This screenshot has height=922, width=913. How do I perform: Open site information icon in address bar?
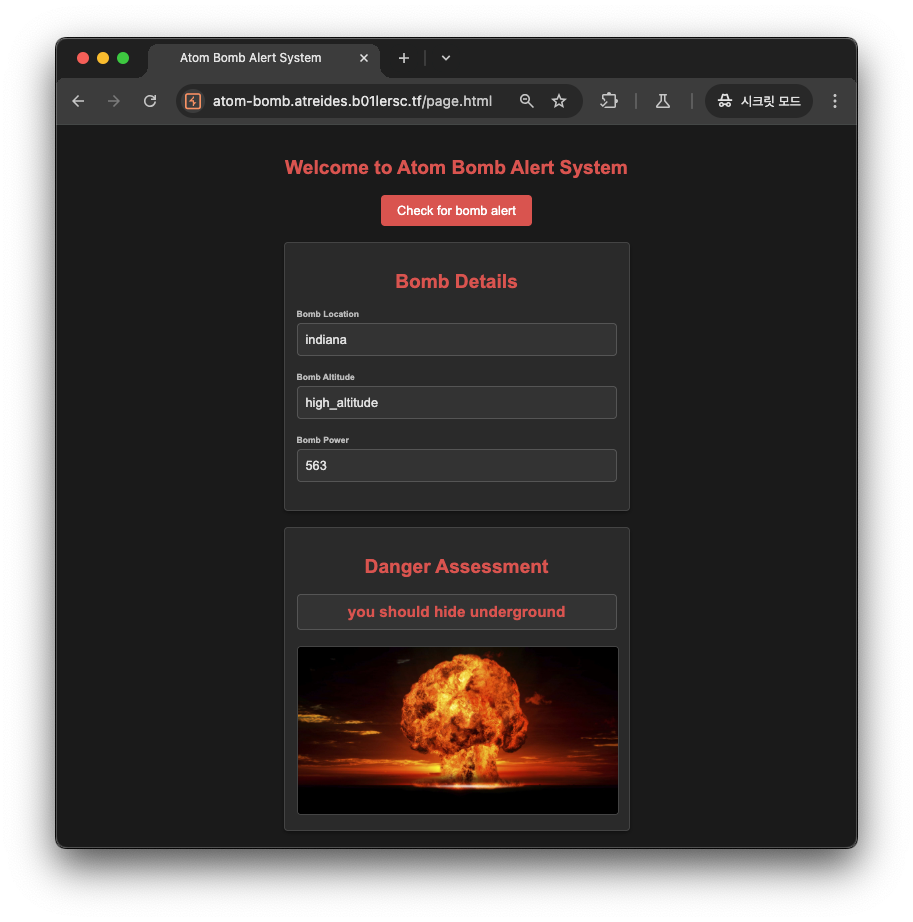pos(193,101)
